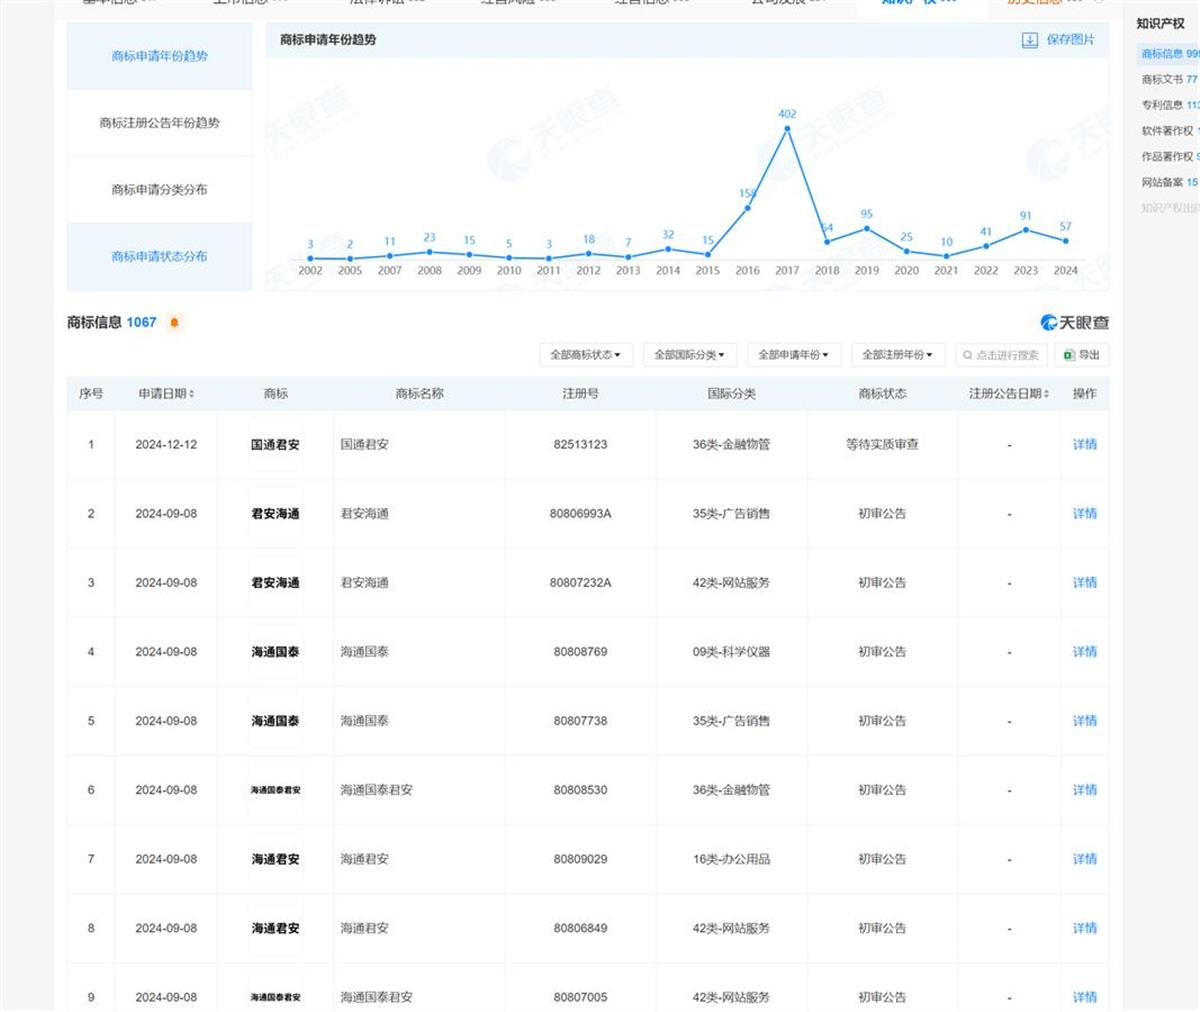Sort by 申请日期 using the sort arrows
The image size is (1200, 1012).
click(x=192, y=394)
